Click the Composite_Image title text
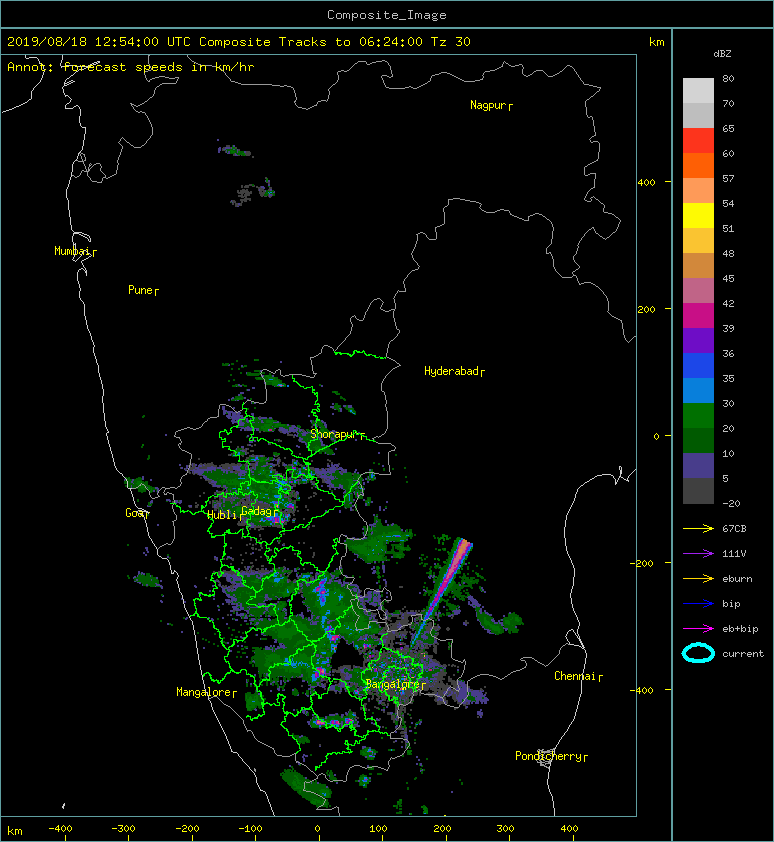Image resolution: width=774 pixels, height=842 pixels. (387, 15)
